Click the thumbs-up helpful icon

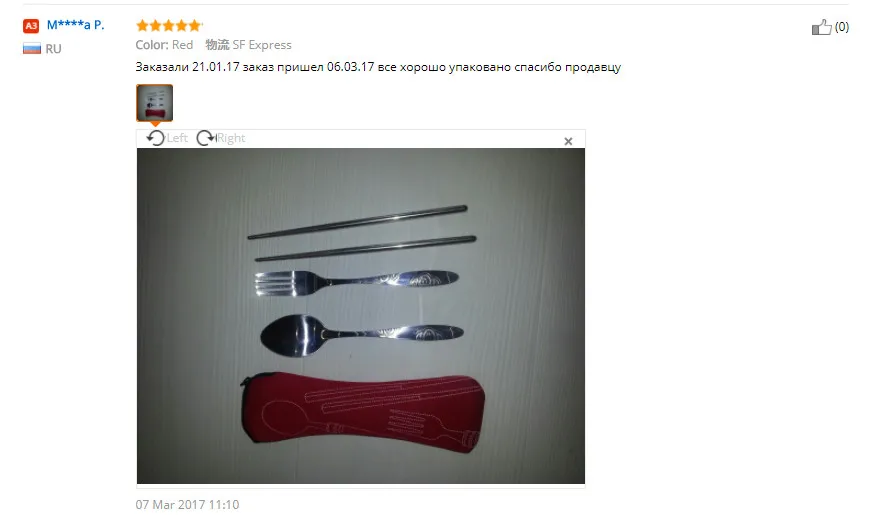click(x=821, y=27)
